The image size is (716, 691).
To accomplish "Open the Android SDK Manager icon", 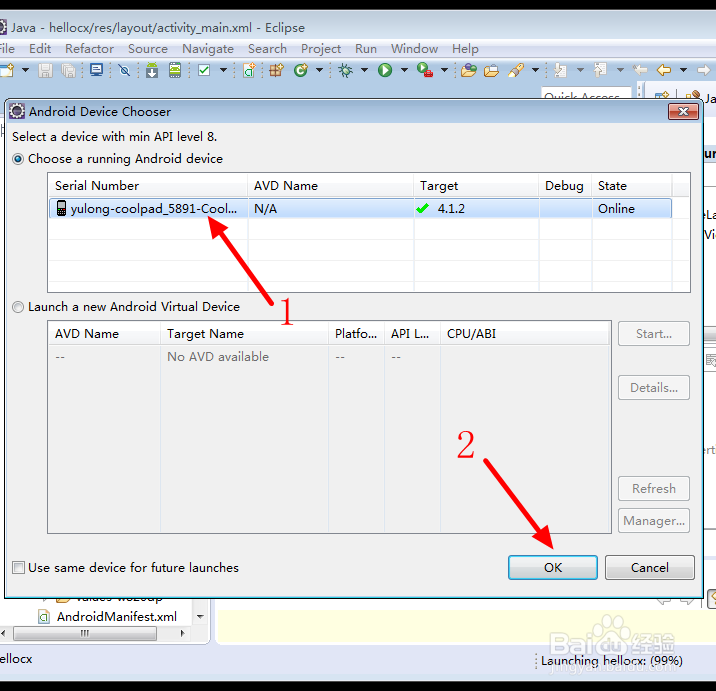I will point(152,70).
